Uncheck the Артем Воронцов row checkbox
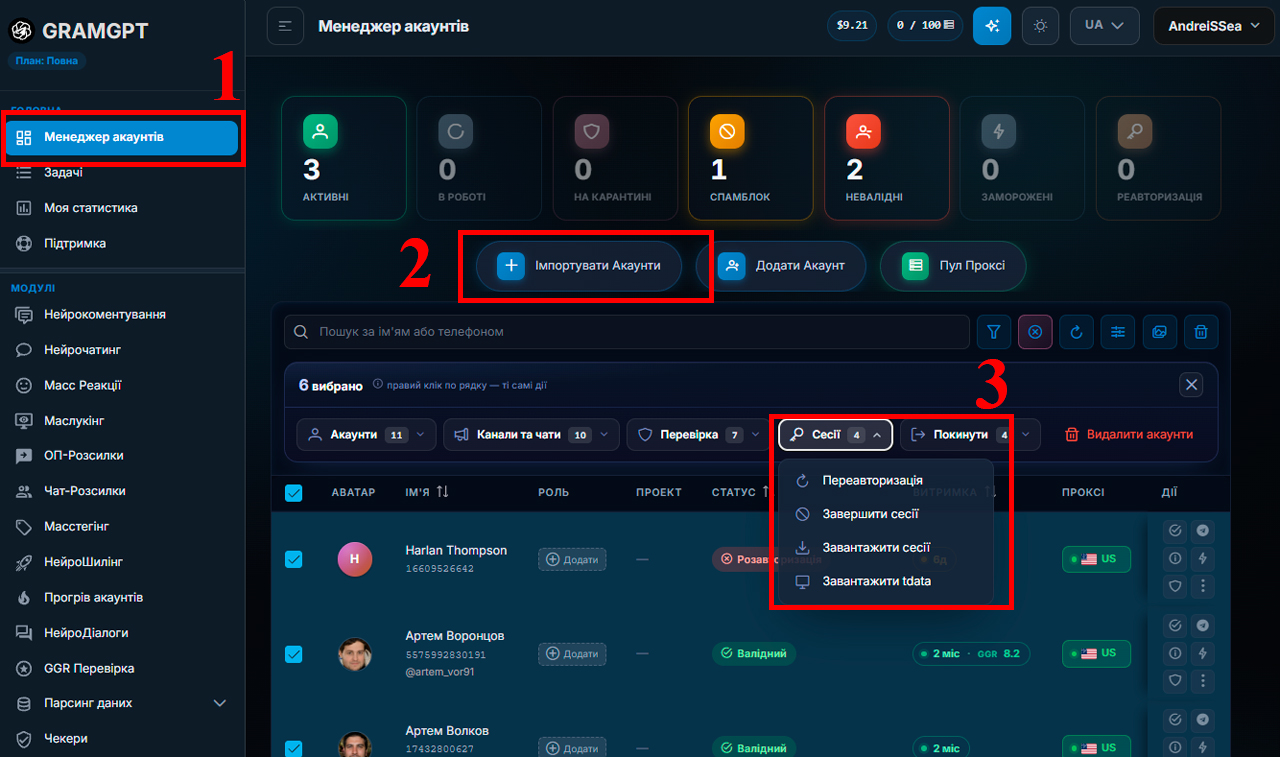 click(294, 654)
